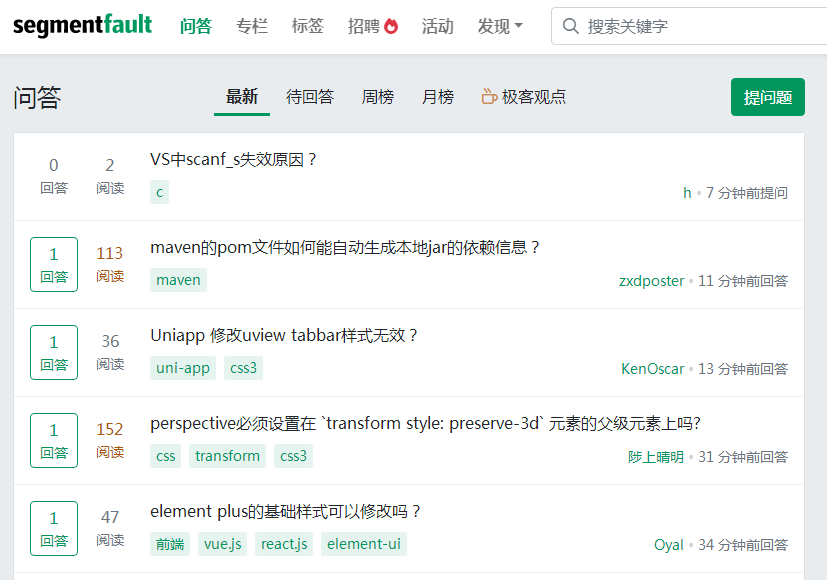Go to 专栏 in the navigation
827x580 pixels.
[x=252, y=27]
